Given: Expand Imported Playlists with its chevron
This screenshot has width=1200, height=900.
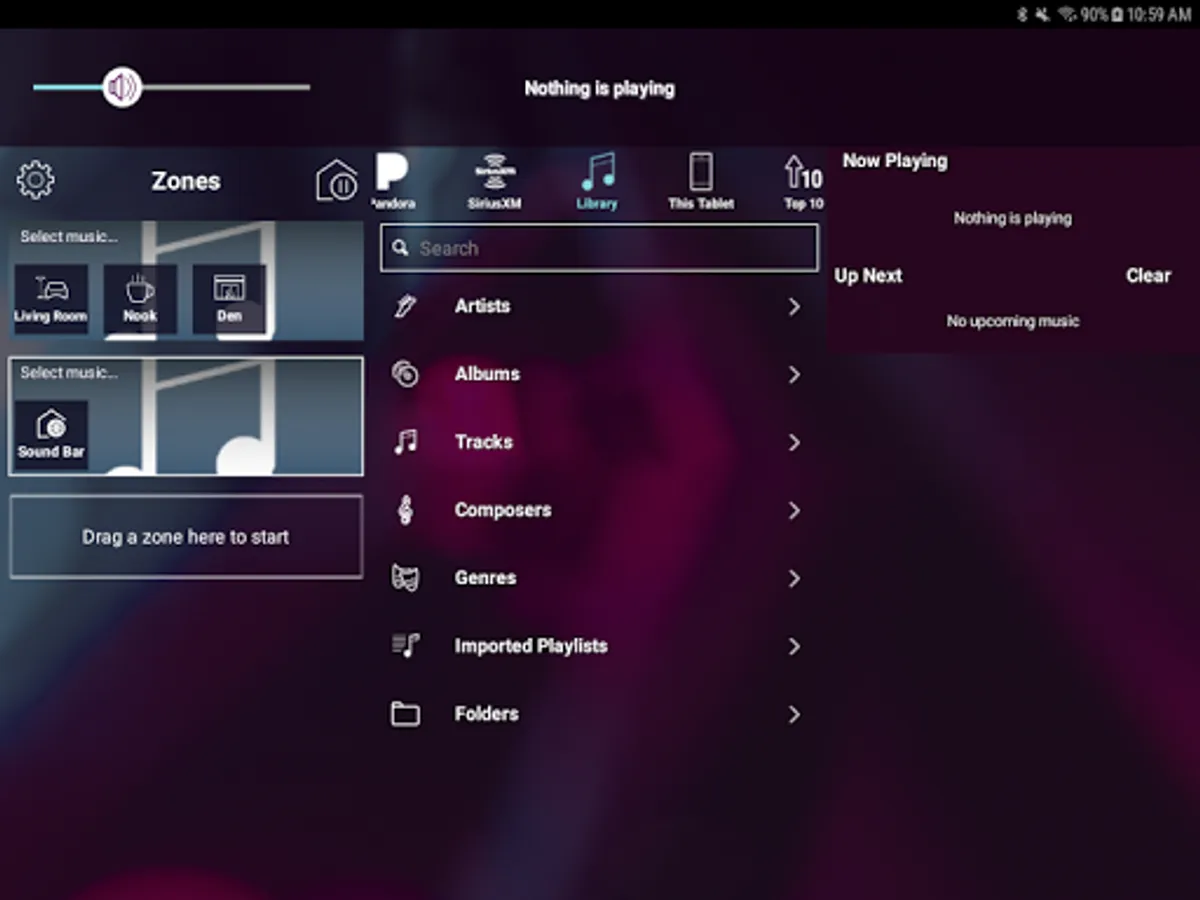Looking at the screenshot, I should [x=794, y=647].
